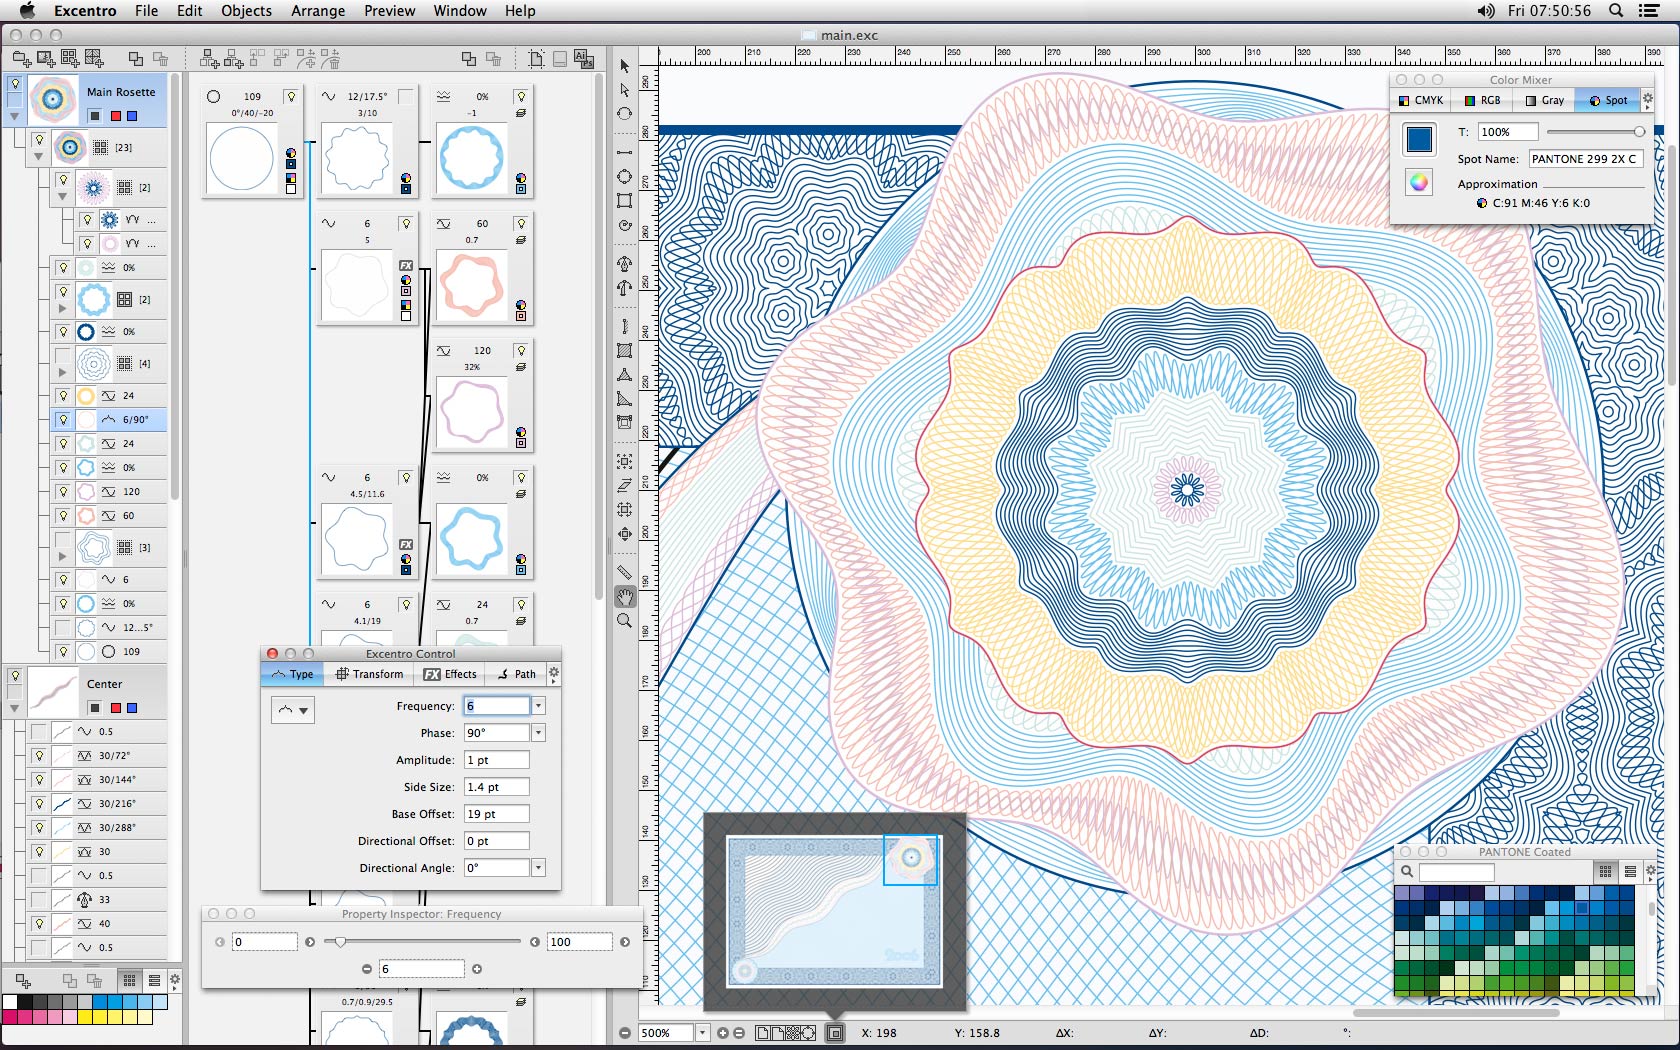Switch to Transform tab in Excentro Control
Viewport: 1680px width, 1050px height.
click(x=369, y=674)
